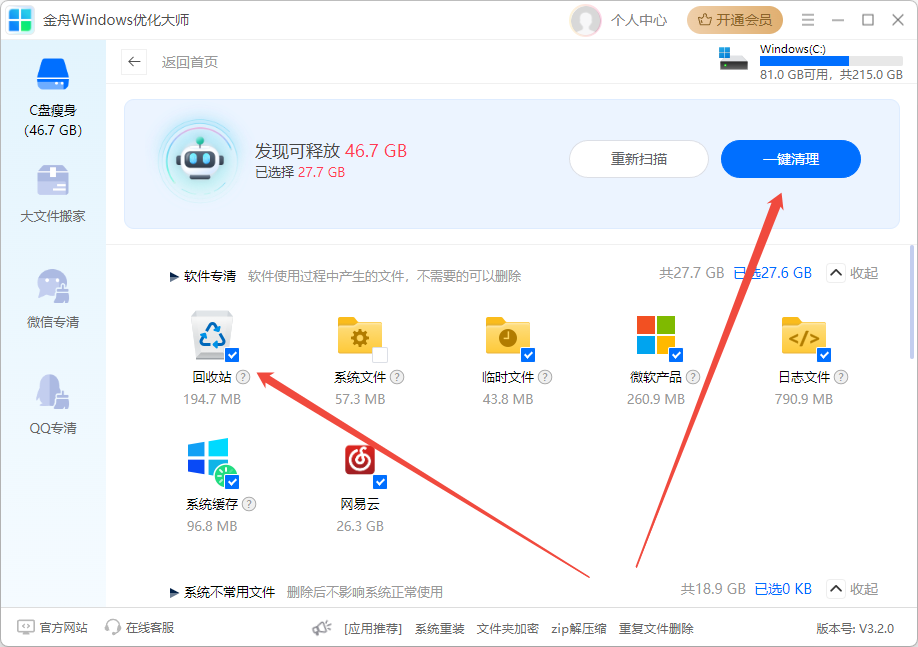The image size is (918, 647).
Task: Open the 大文件搬家 sidebar tool
Action: [53, 194]
